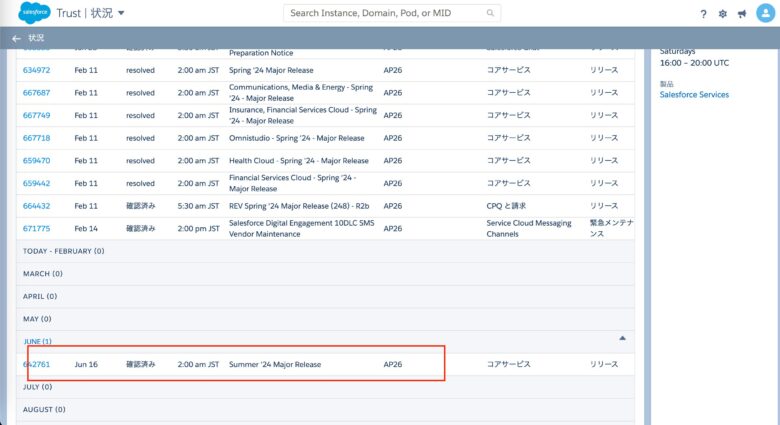Collapse the JUNE section arrow

[622, 338]
